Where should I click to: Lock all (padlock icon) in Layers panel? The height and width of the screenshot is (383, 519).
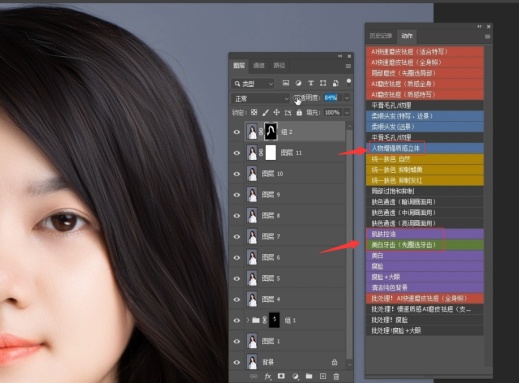tap(299, 112)
